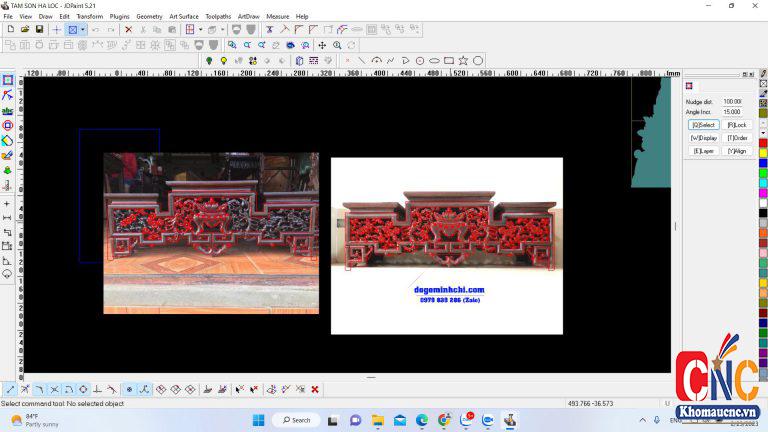Click the [R]Lock button
The image size is (768, 432).
[x=737, y=125]
